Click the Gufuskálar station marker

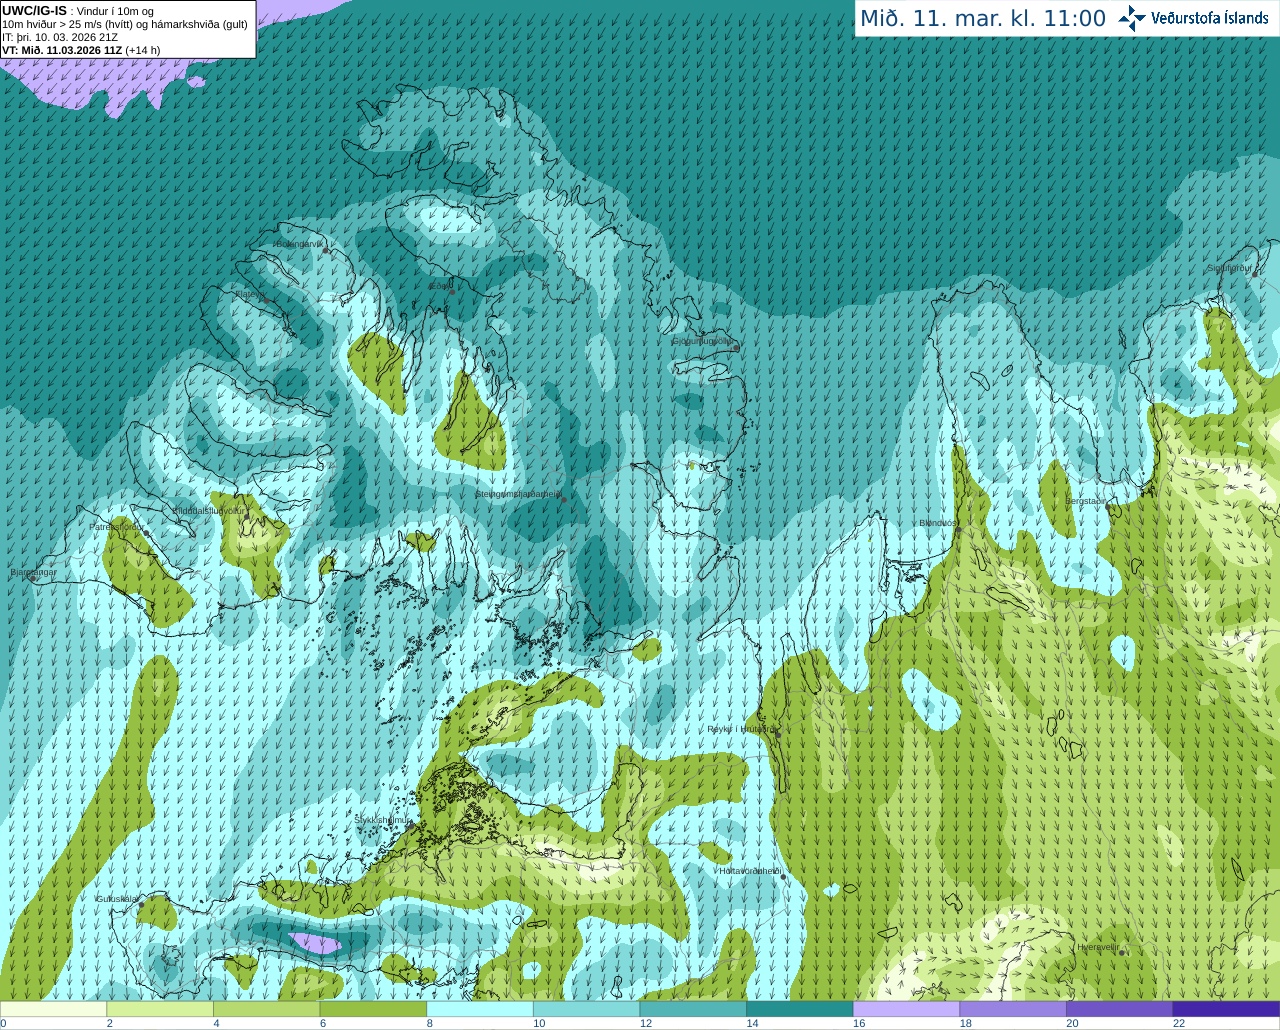click(141, 904)
